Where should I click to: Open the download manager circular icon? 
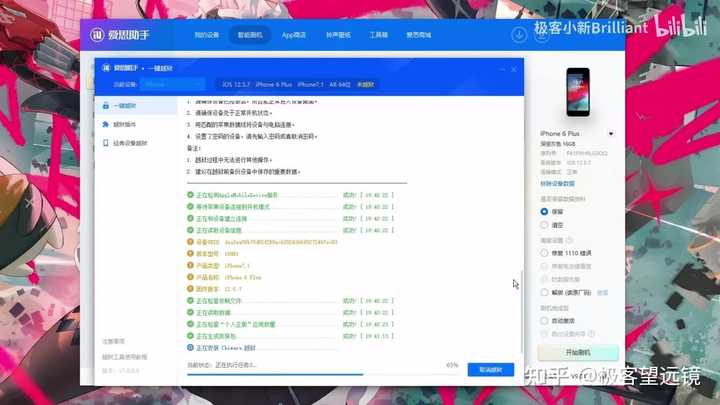click(x=519, y=35)
